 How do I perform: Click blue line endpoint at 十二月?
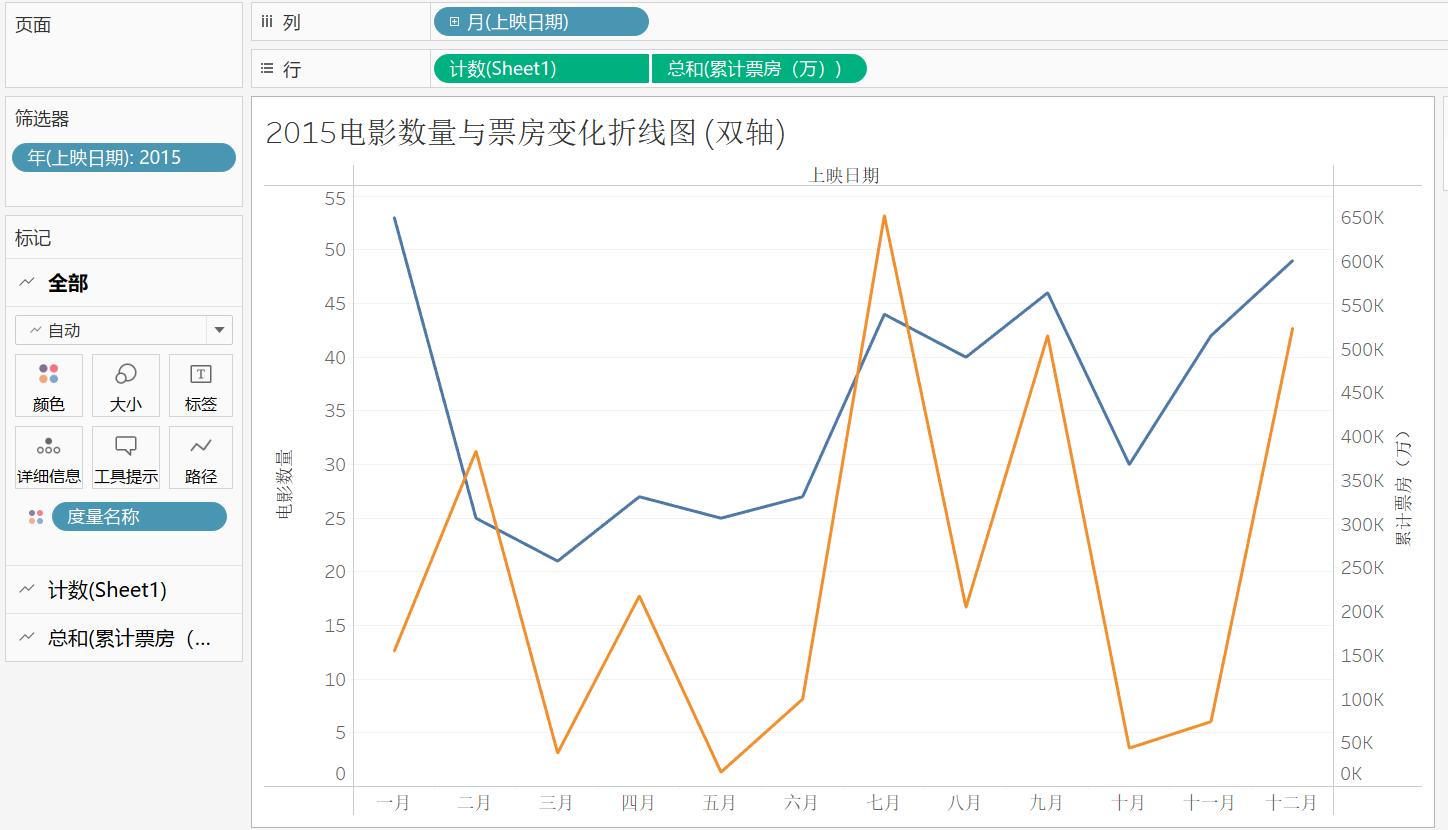[x=1293, y=261]
